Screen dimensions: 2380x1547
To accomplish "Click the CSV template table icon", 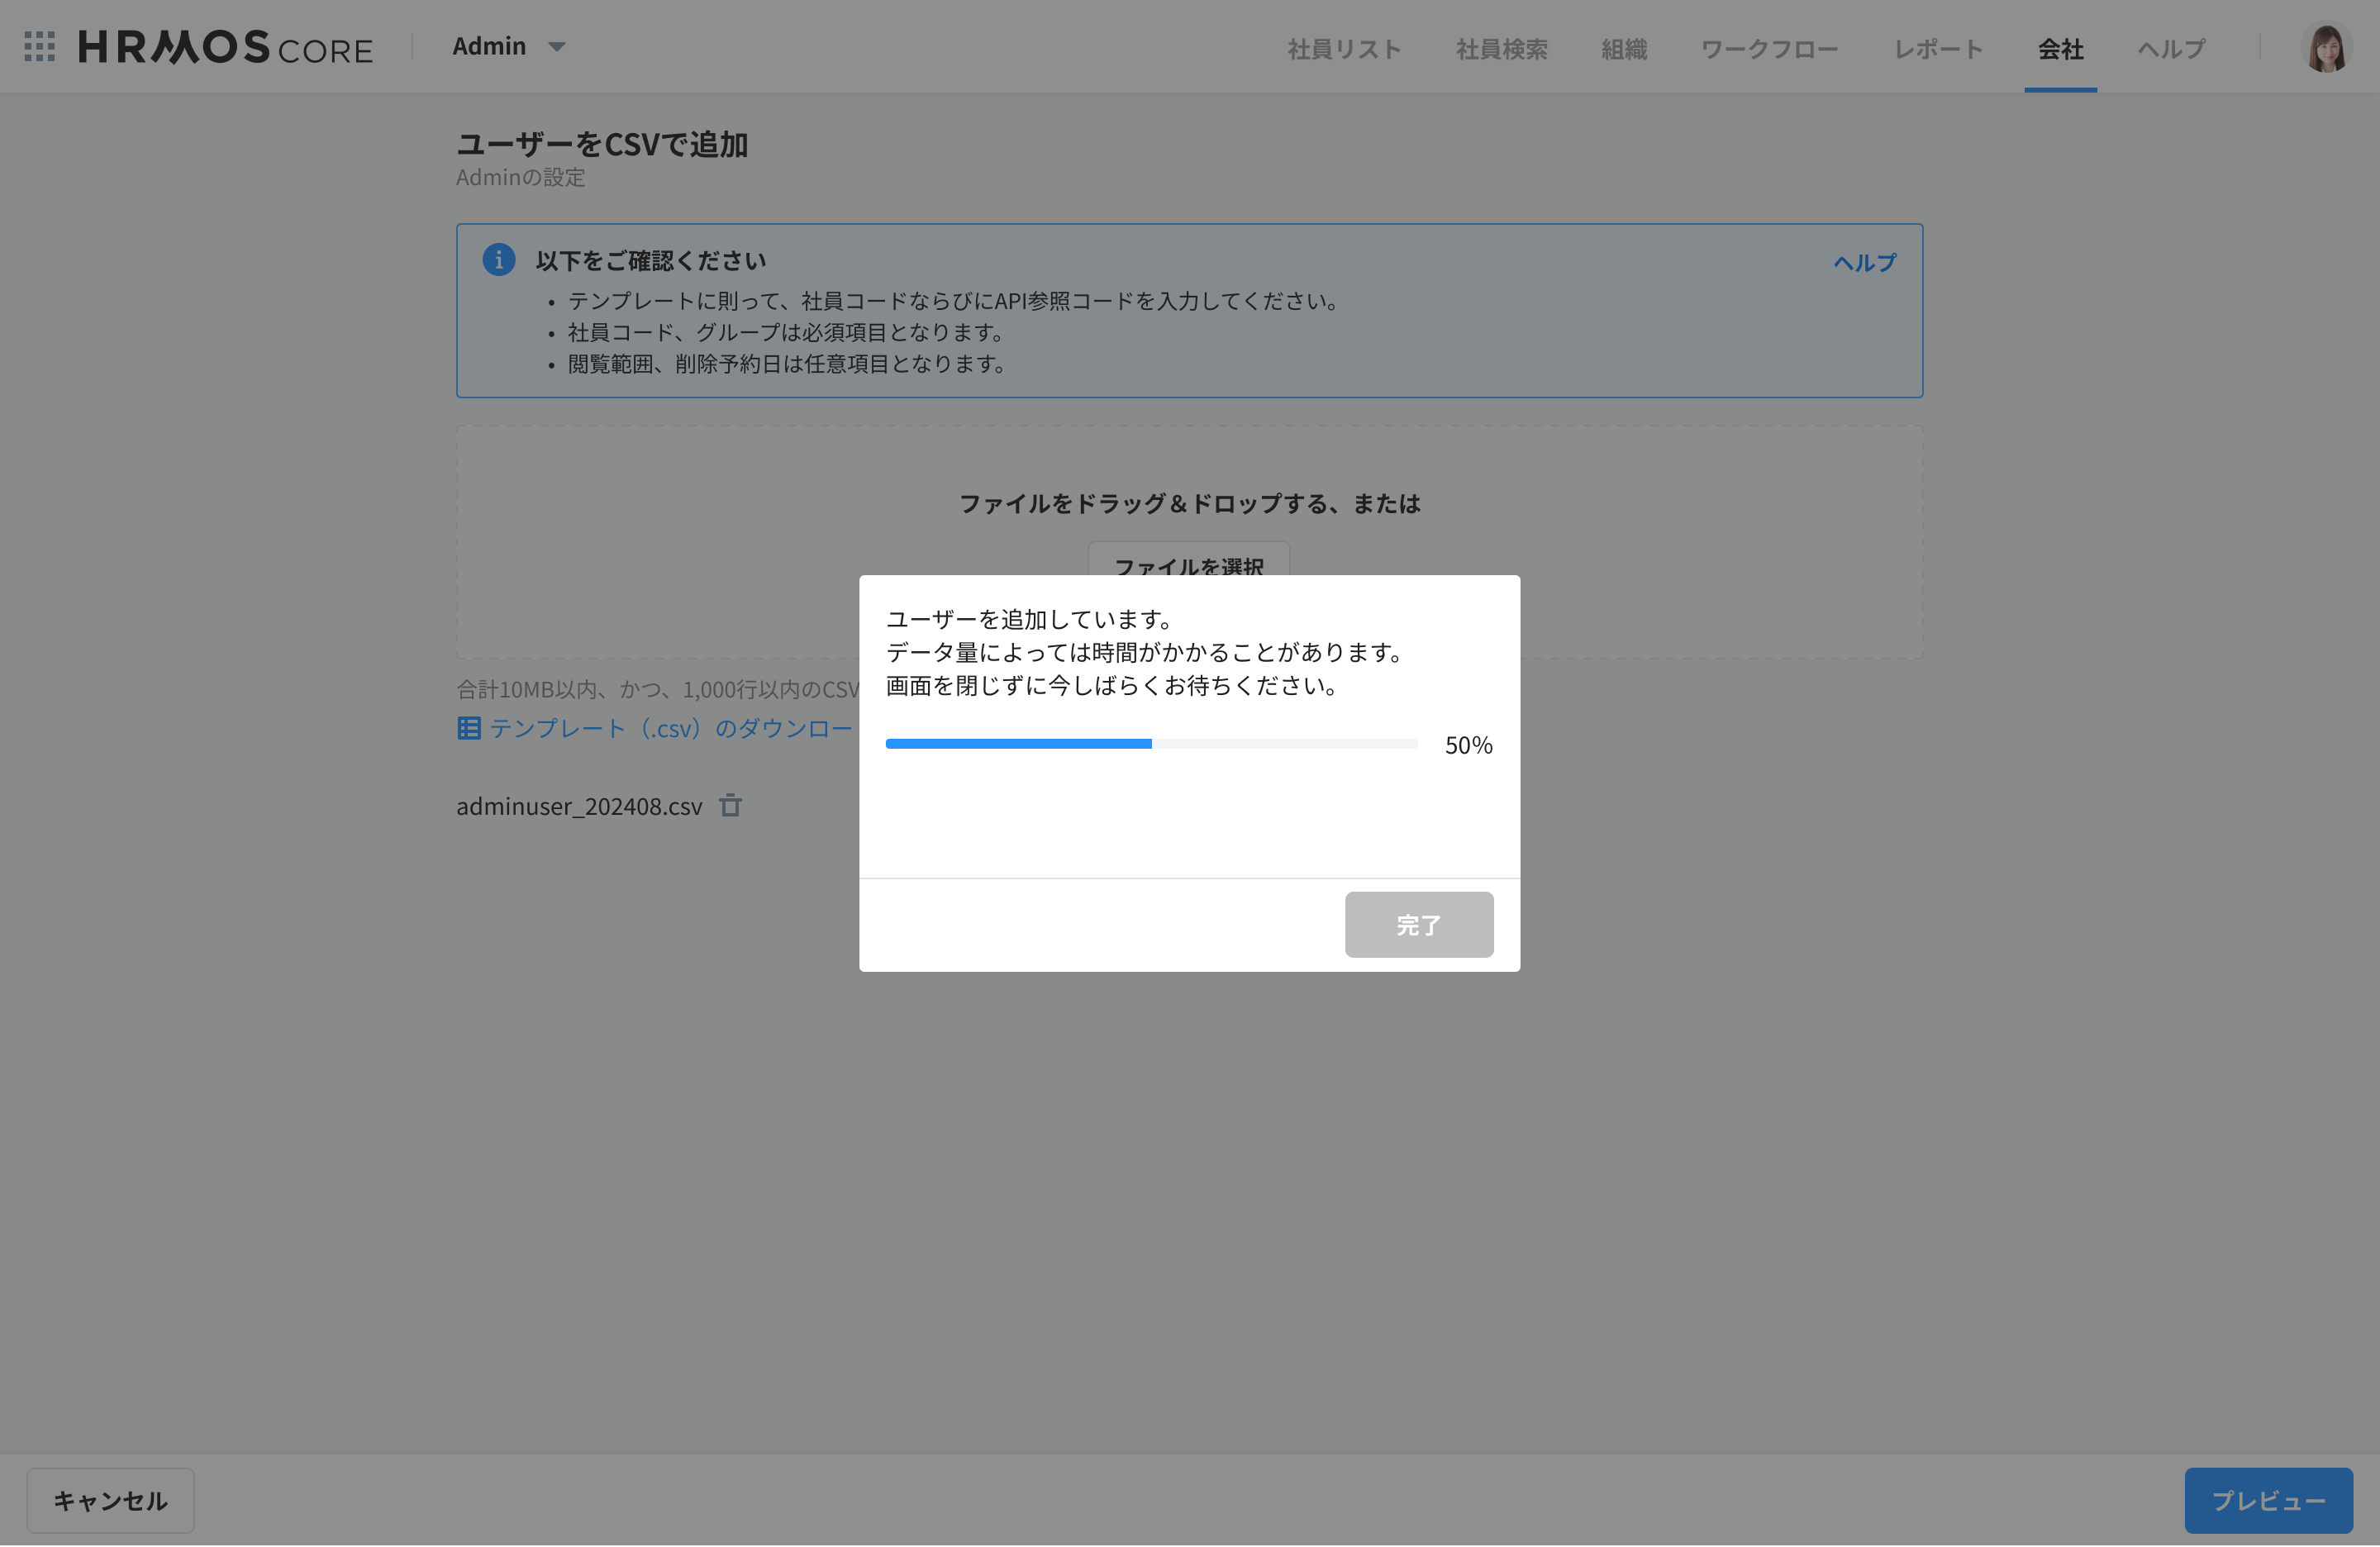I will click(468, 728).
